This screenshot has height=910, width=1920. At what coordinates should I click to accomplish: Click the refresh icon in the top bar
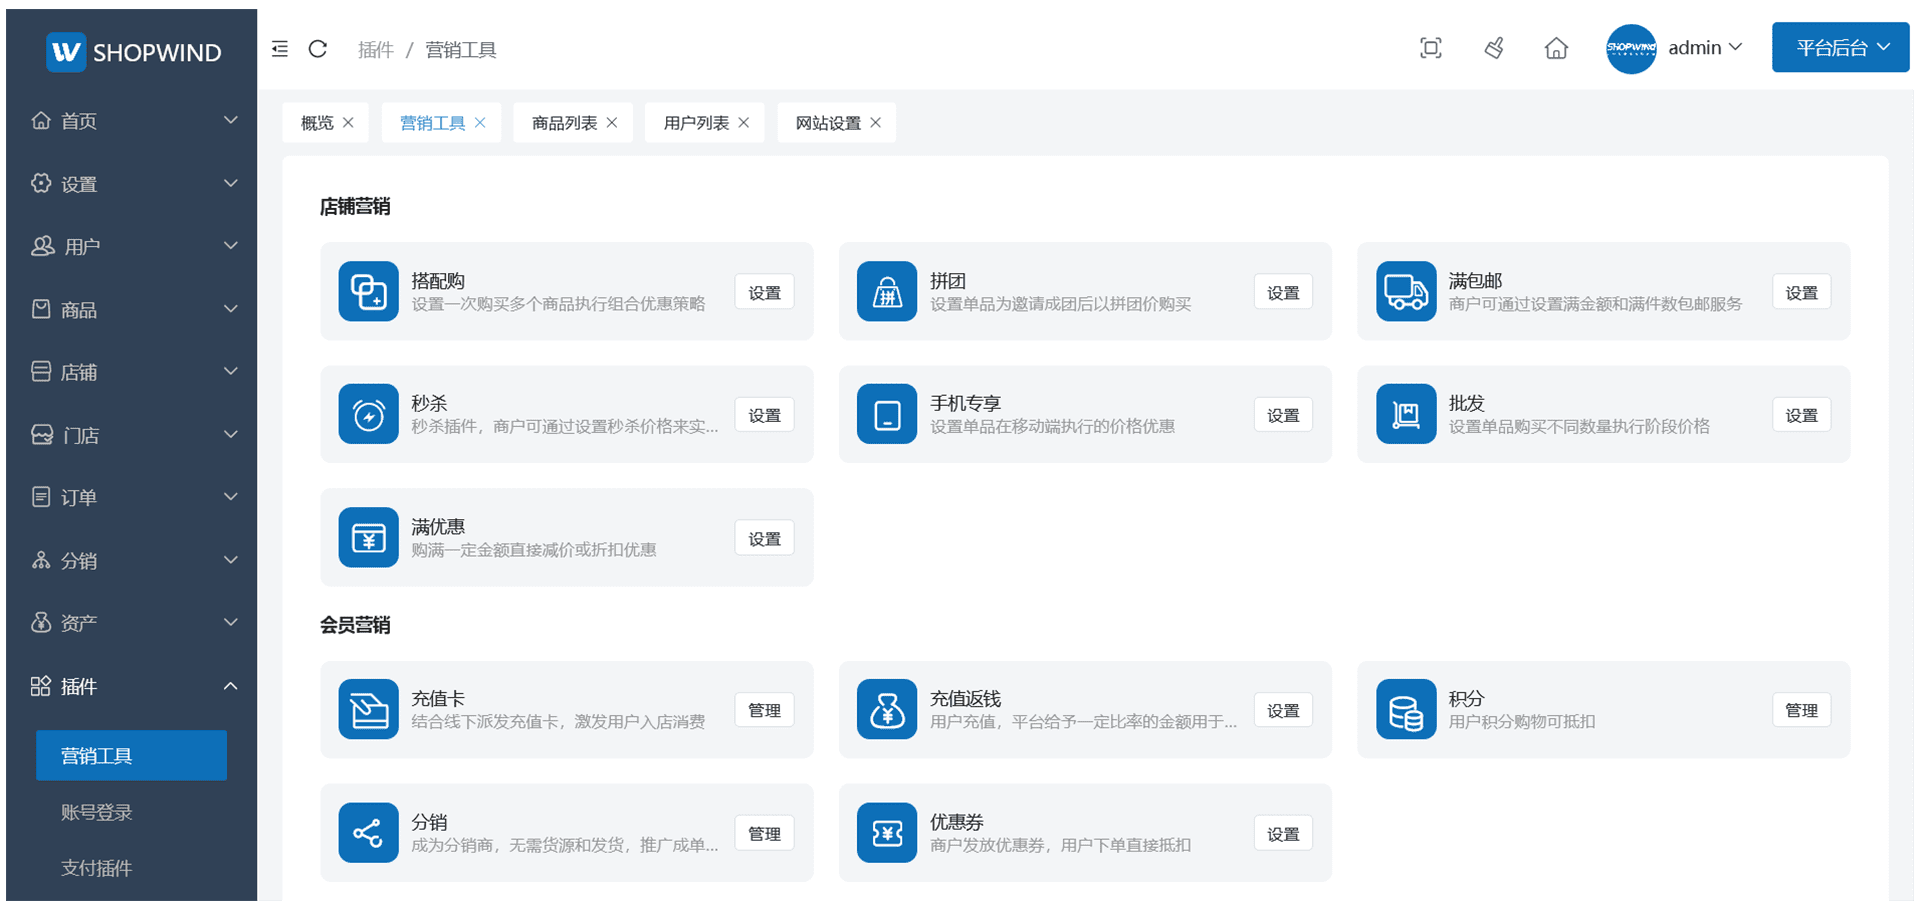[x=318, y=49]
